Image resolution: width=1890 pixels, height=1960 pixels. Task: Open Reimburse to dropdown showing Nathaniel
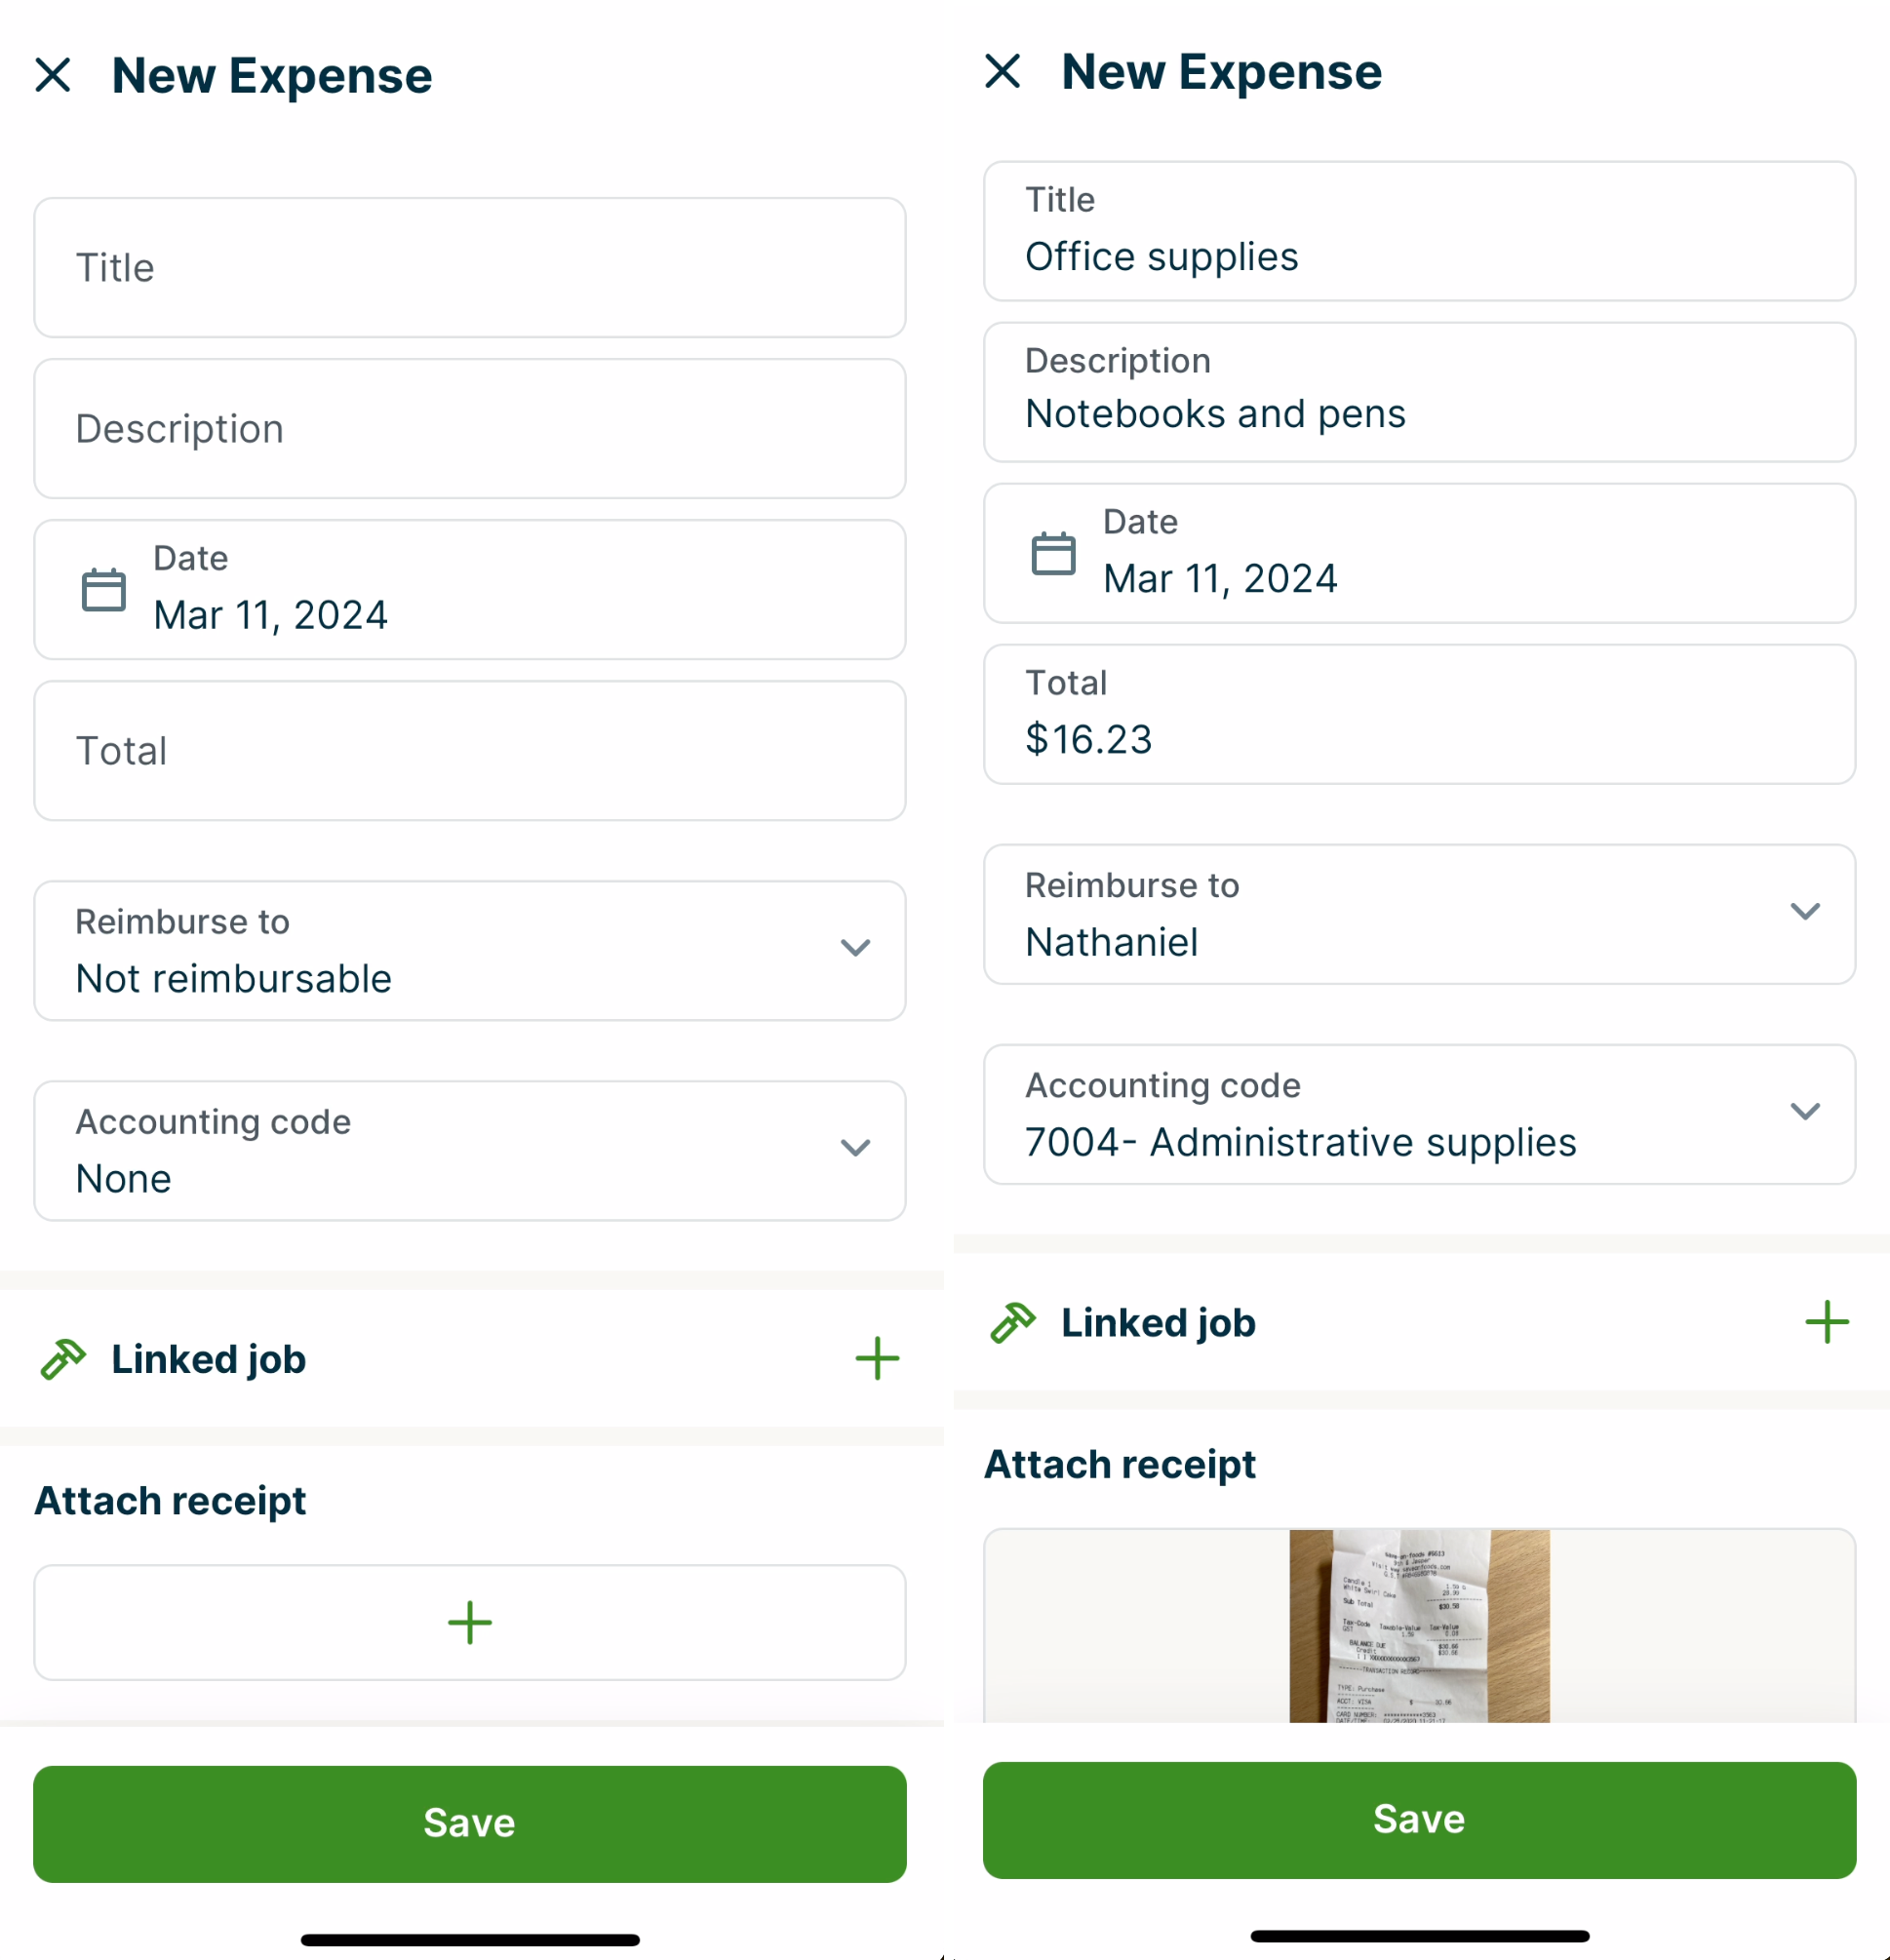[x=1804, y=912]
